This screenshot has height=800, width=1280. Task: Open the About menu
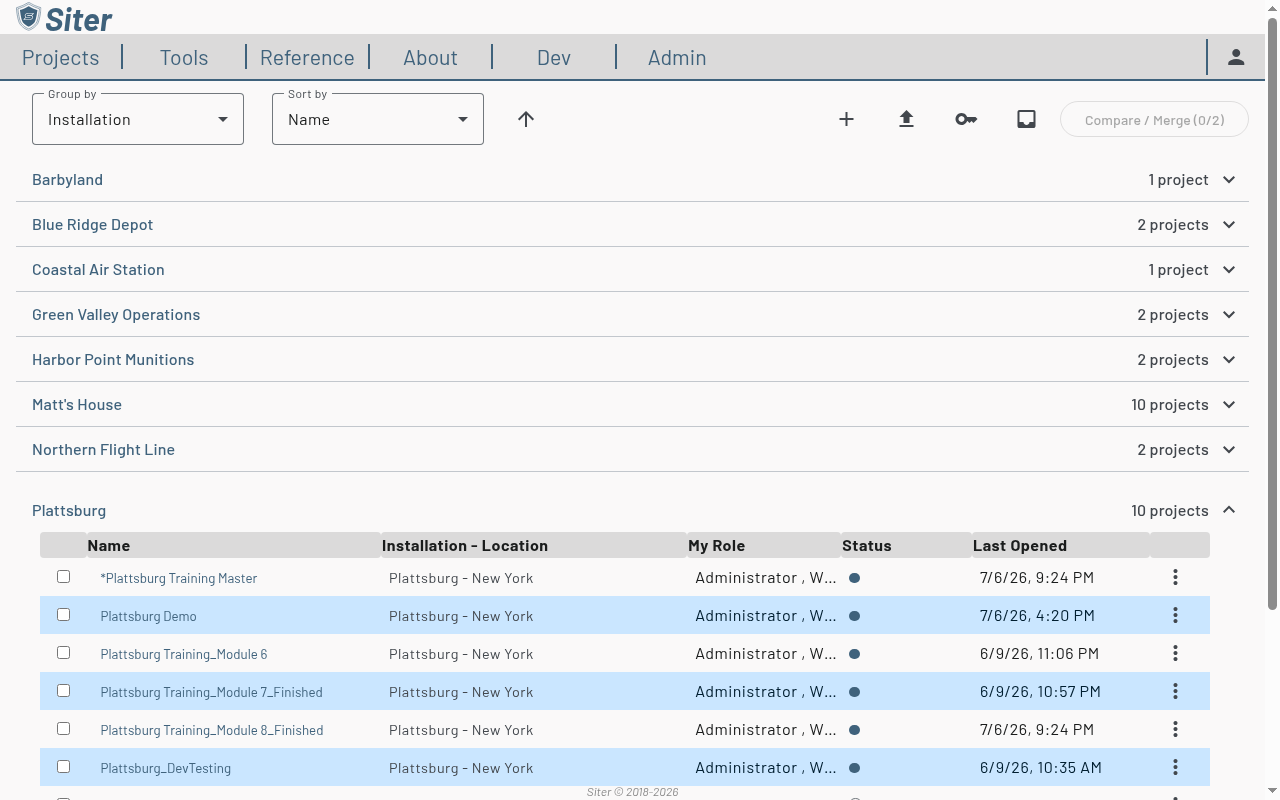click(x=430, y=57)
